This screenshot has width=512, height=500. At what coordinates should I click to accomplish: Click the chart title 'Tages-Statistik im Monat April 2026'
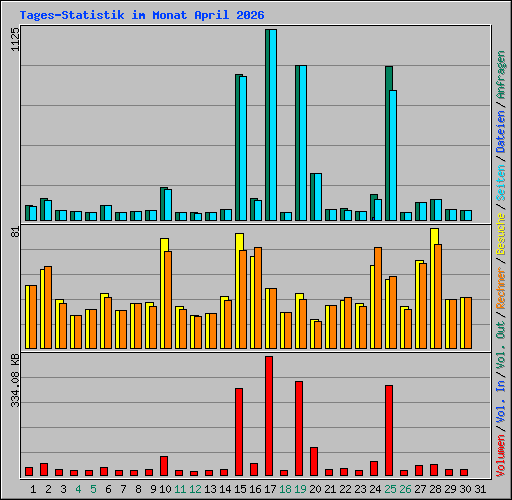pos(142,15)
